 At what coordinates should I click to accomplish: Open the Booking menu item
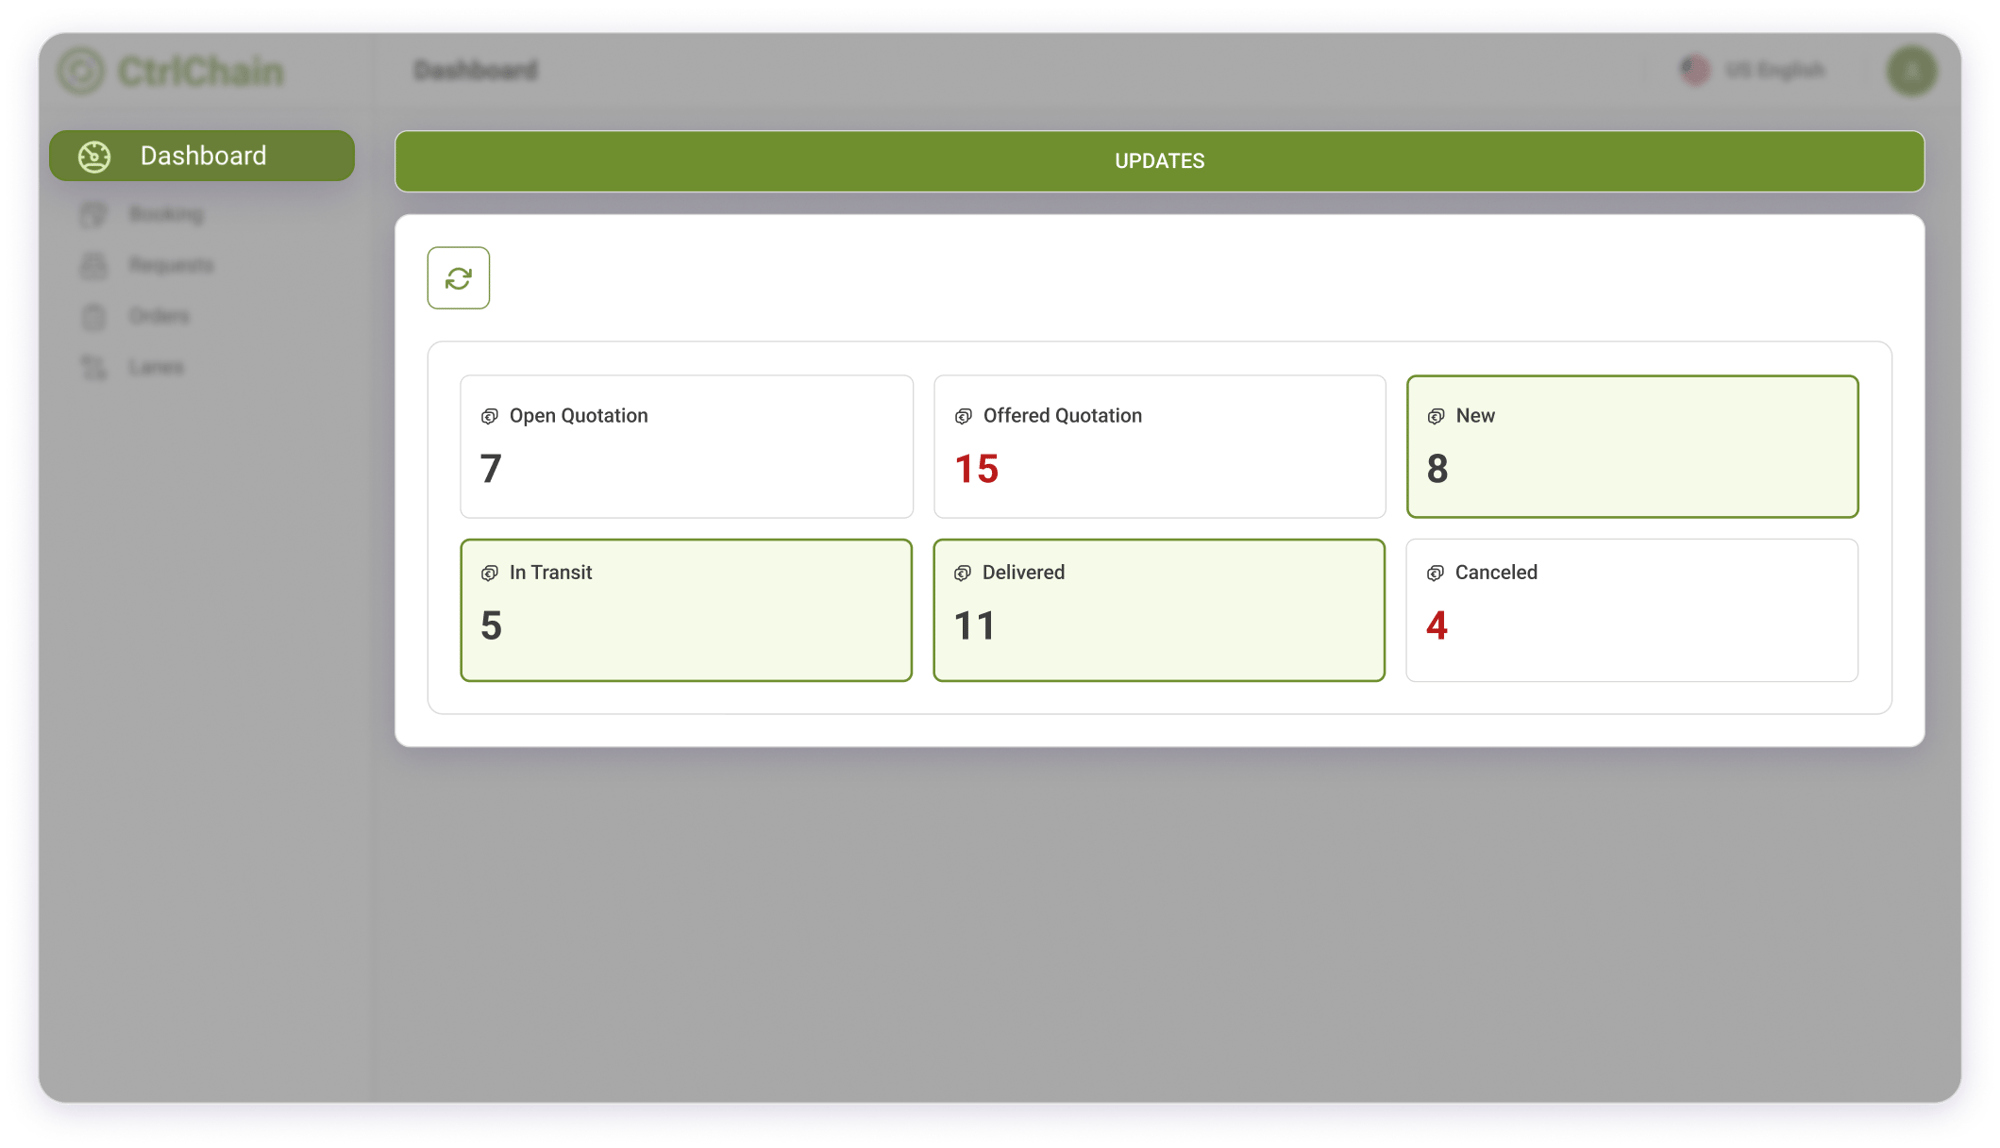(166, 214)
